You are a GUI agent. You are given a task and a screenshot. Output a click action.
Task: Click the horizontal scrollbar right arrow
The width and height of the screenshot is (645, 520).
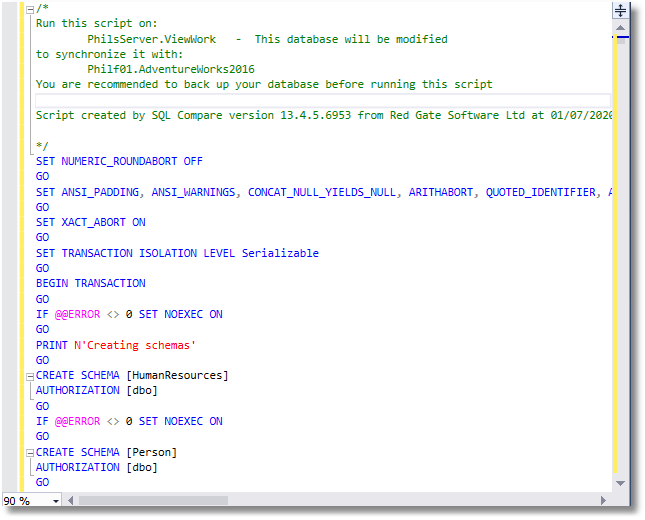[603, 501]
